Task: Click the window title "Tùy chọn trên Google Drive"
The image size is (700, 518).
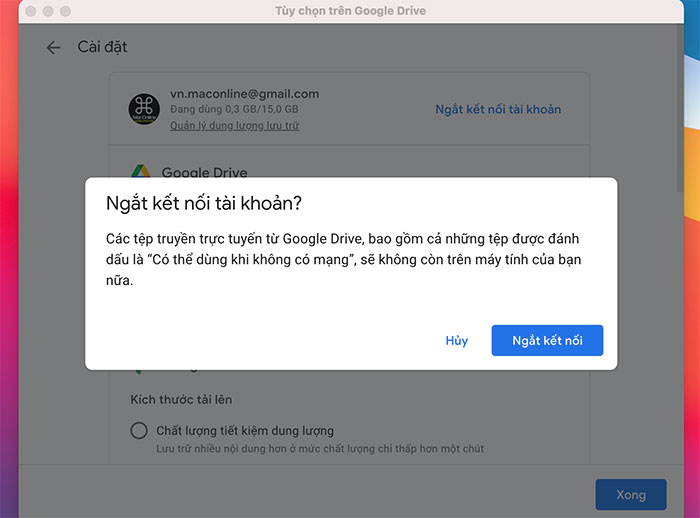Action: 350,11
